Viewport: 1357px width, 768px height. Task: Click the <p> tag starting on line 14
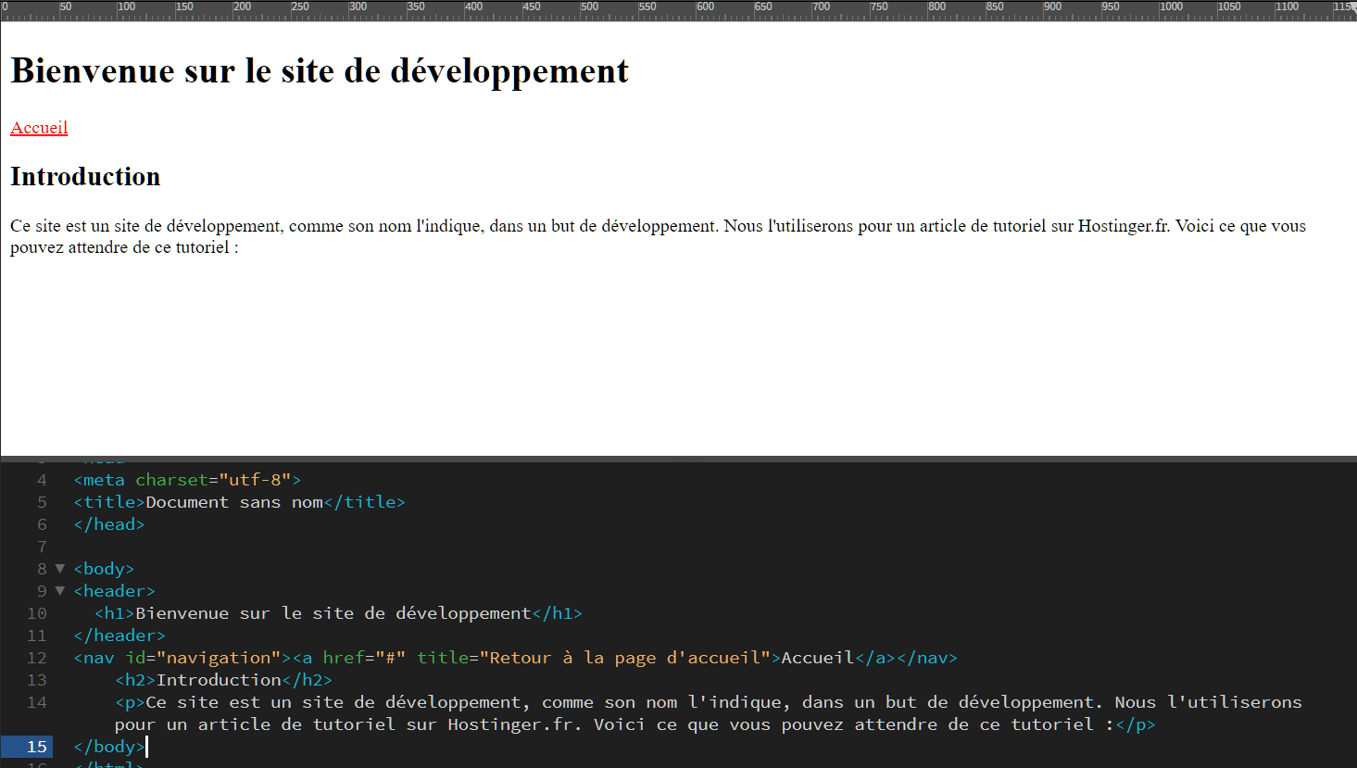point(128,701)
